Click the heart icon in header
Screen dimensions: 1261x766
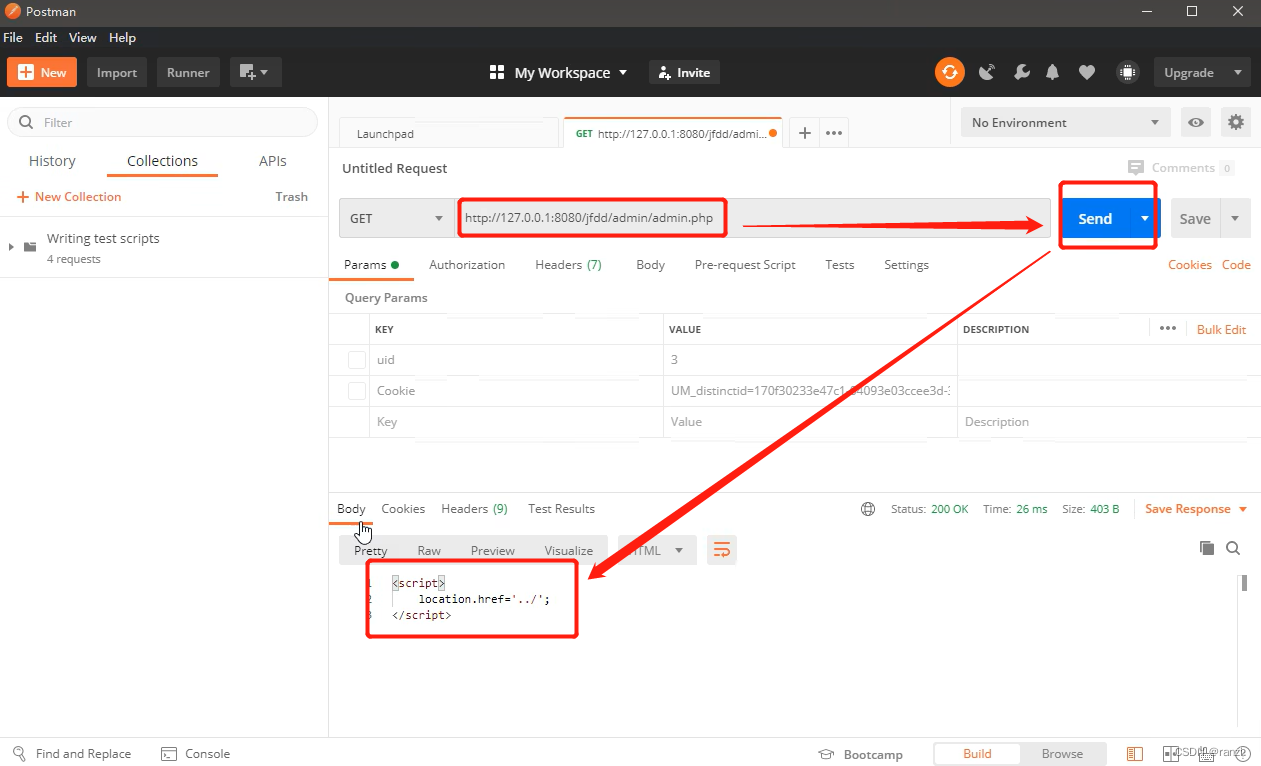coord(1086,72)
